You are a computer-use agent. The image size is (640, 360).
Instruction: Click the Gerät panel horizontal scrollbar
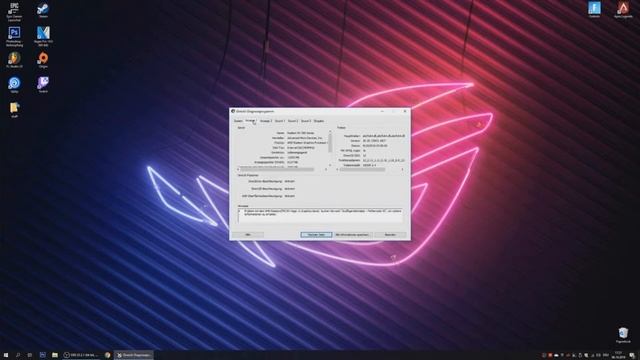[x=282, y=169]
